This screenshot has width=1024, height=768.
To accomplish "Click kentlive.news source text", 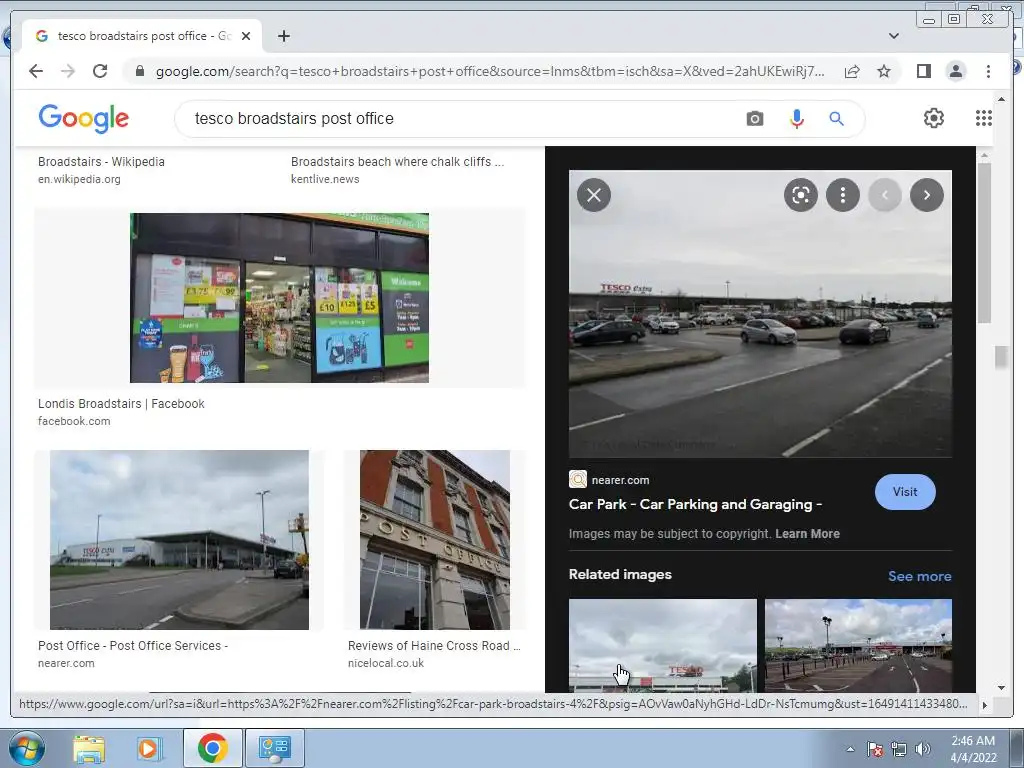I will click(325, 179).
